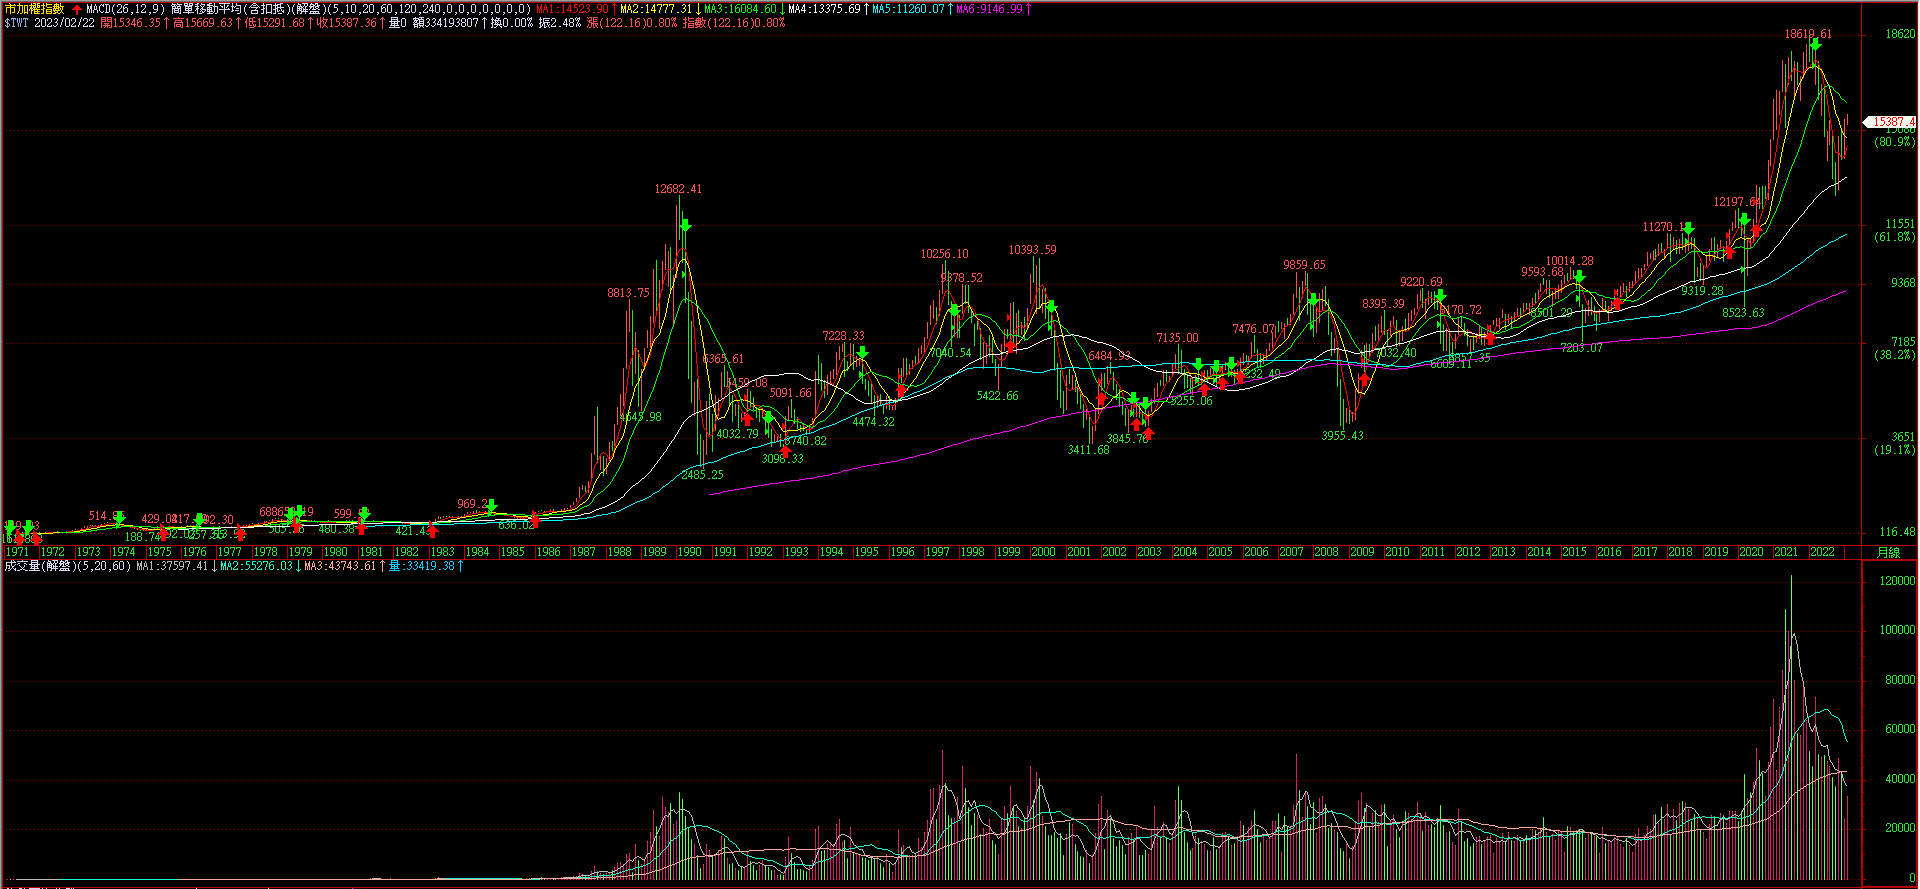Click the red up arrow beside 市加權指數 title

tap(77, 9)
